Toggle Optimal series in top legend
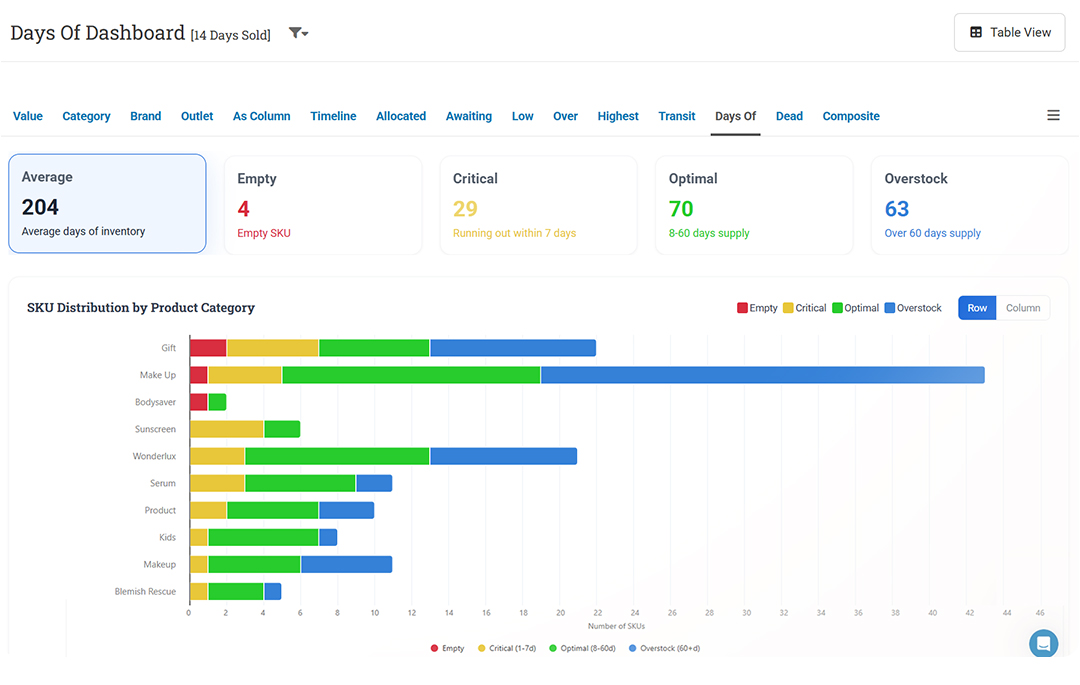1080x685 pixels. click(x=855, y=308)
